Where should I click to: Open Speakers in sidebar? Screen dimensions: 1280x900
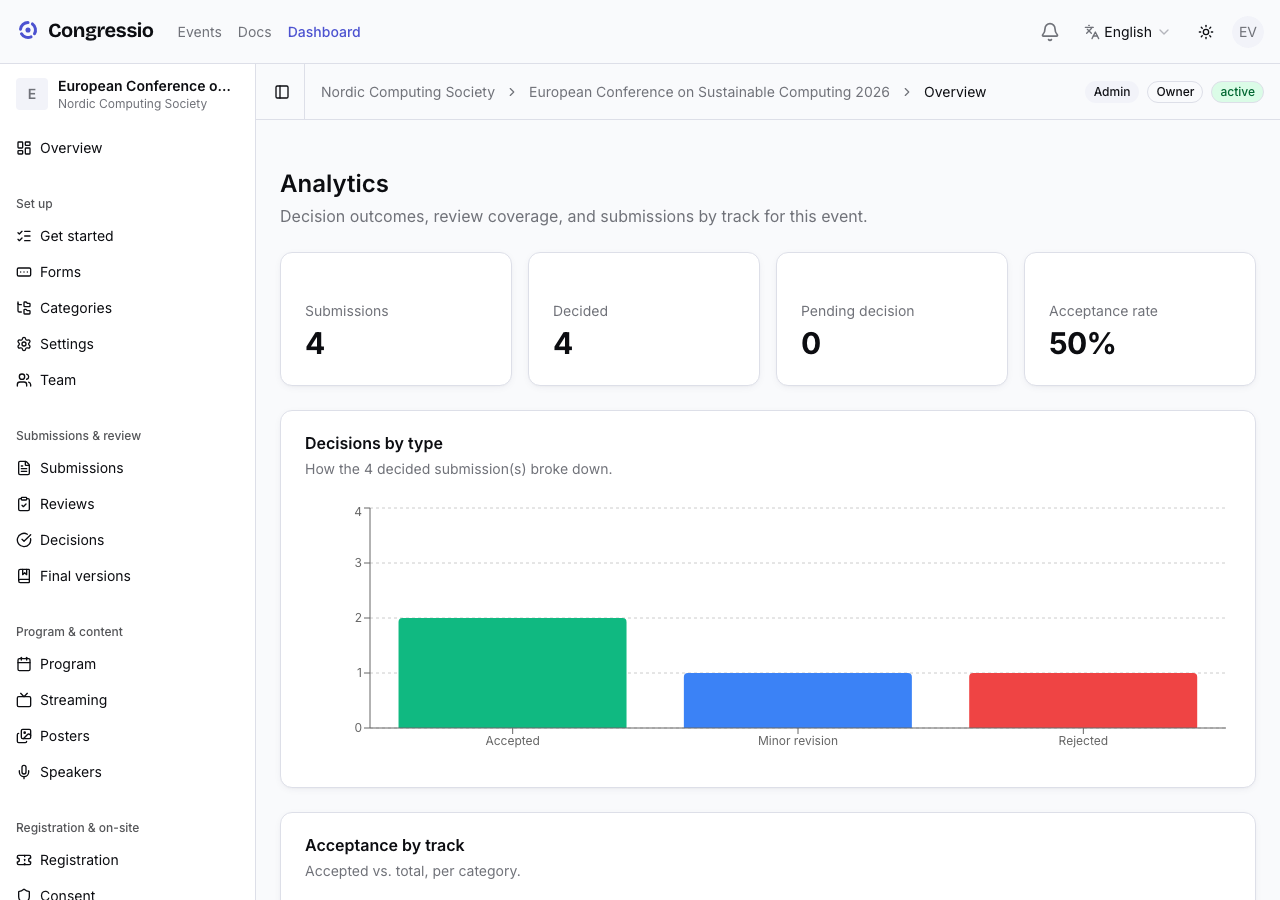pos(127,772)
